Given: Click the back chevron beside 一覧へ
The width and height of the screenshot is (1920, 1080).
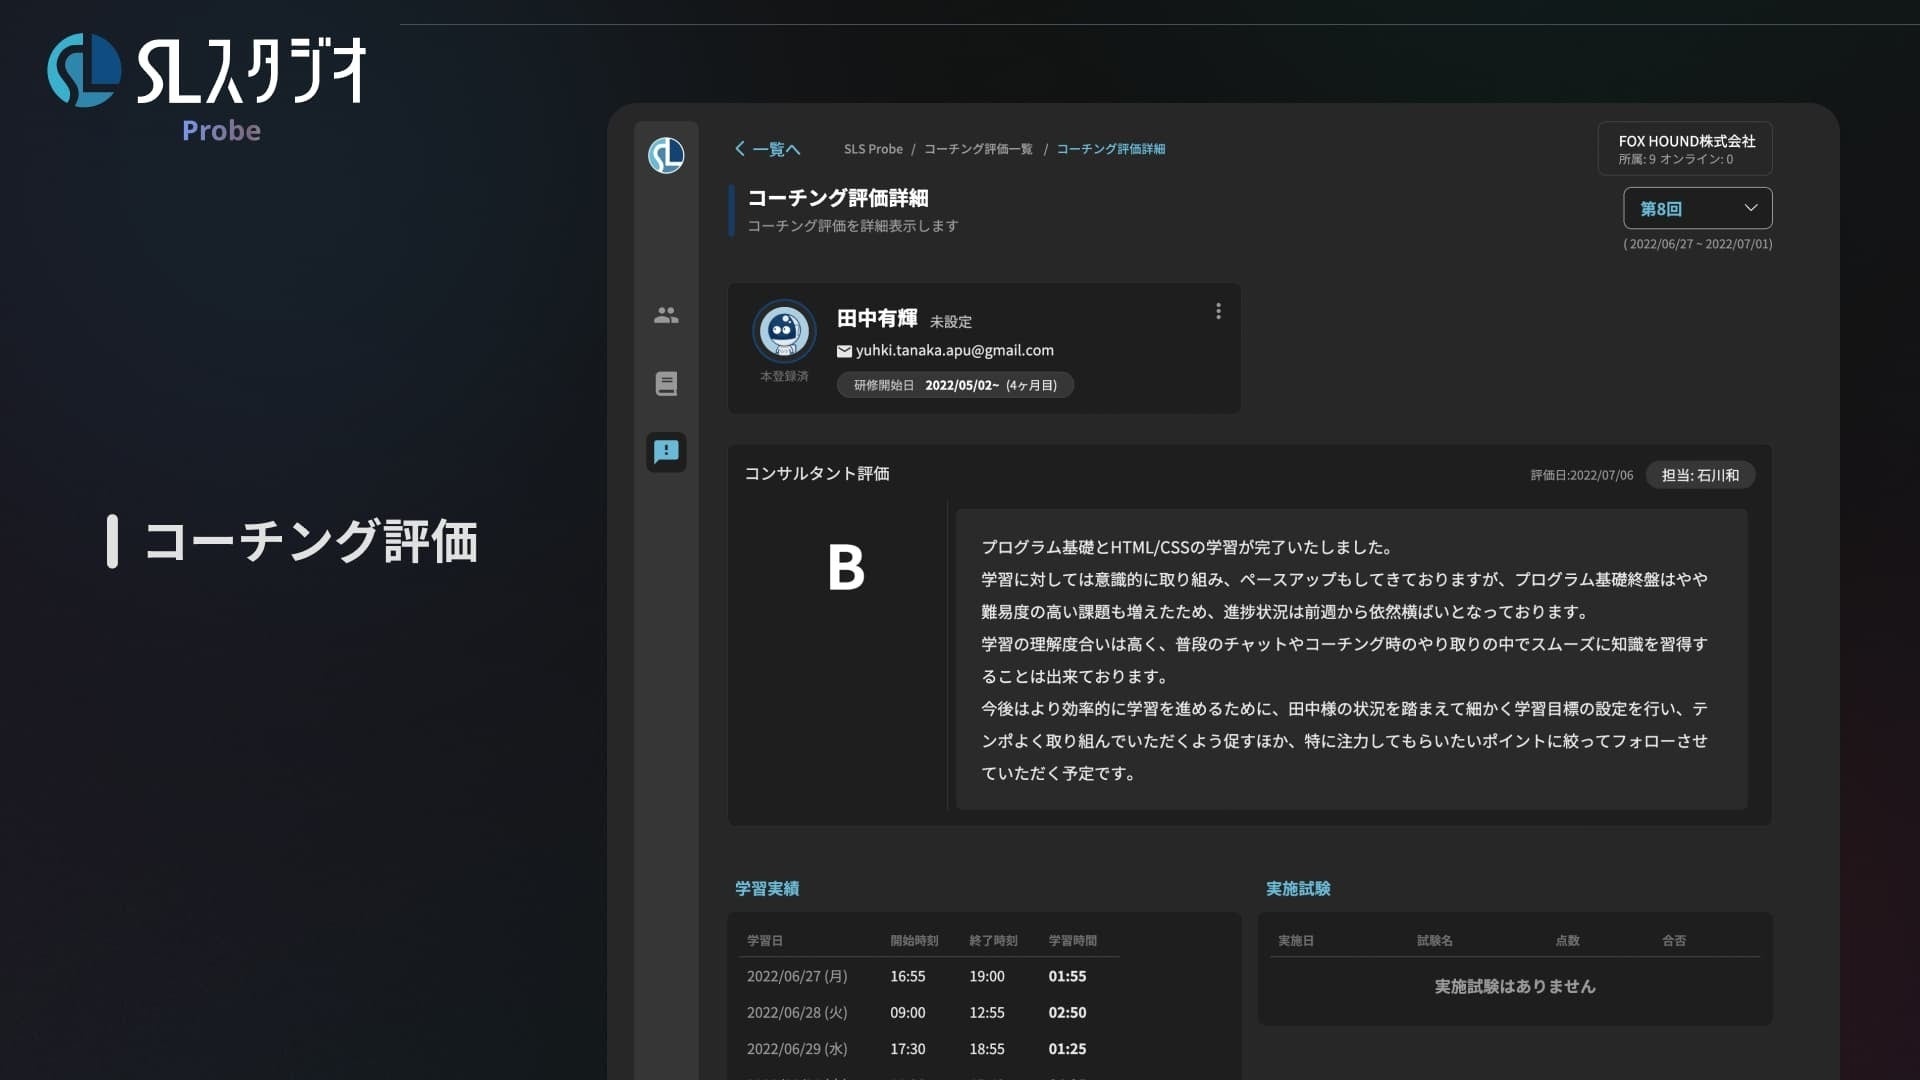Looking at the screenshot, I should point(740,148).
